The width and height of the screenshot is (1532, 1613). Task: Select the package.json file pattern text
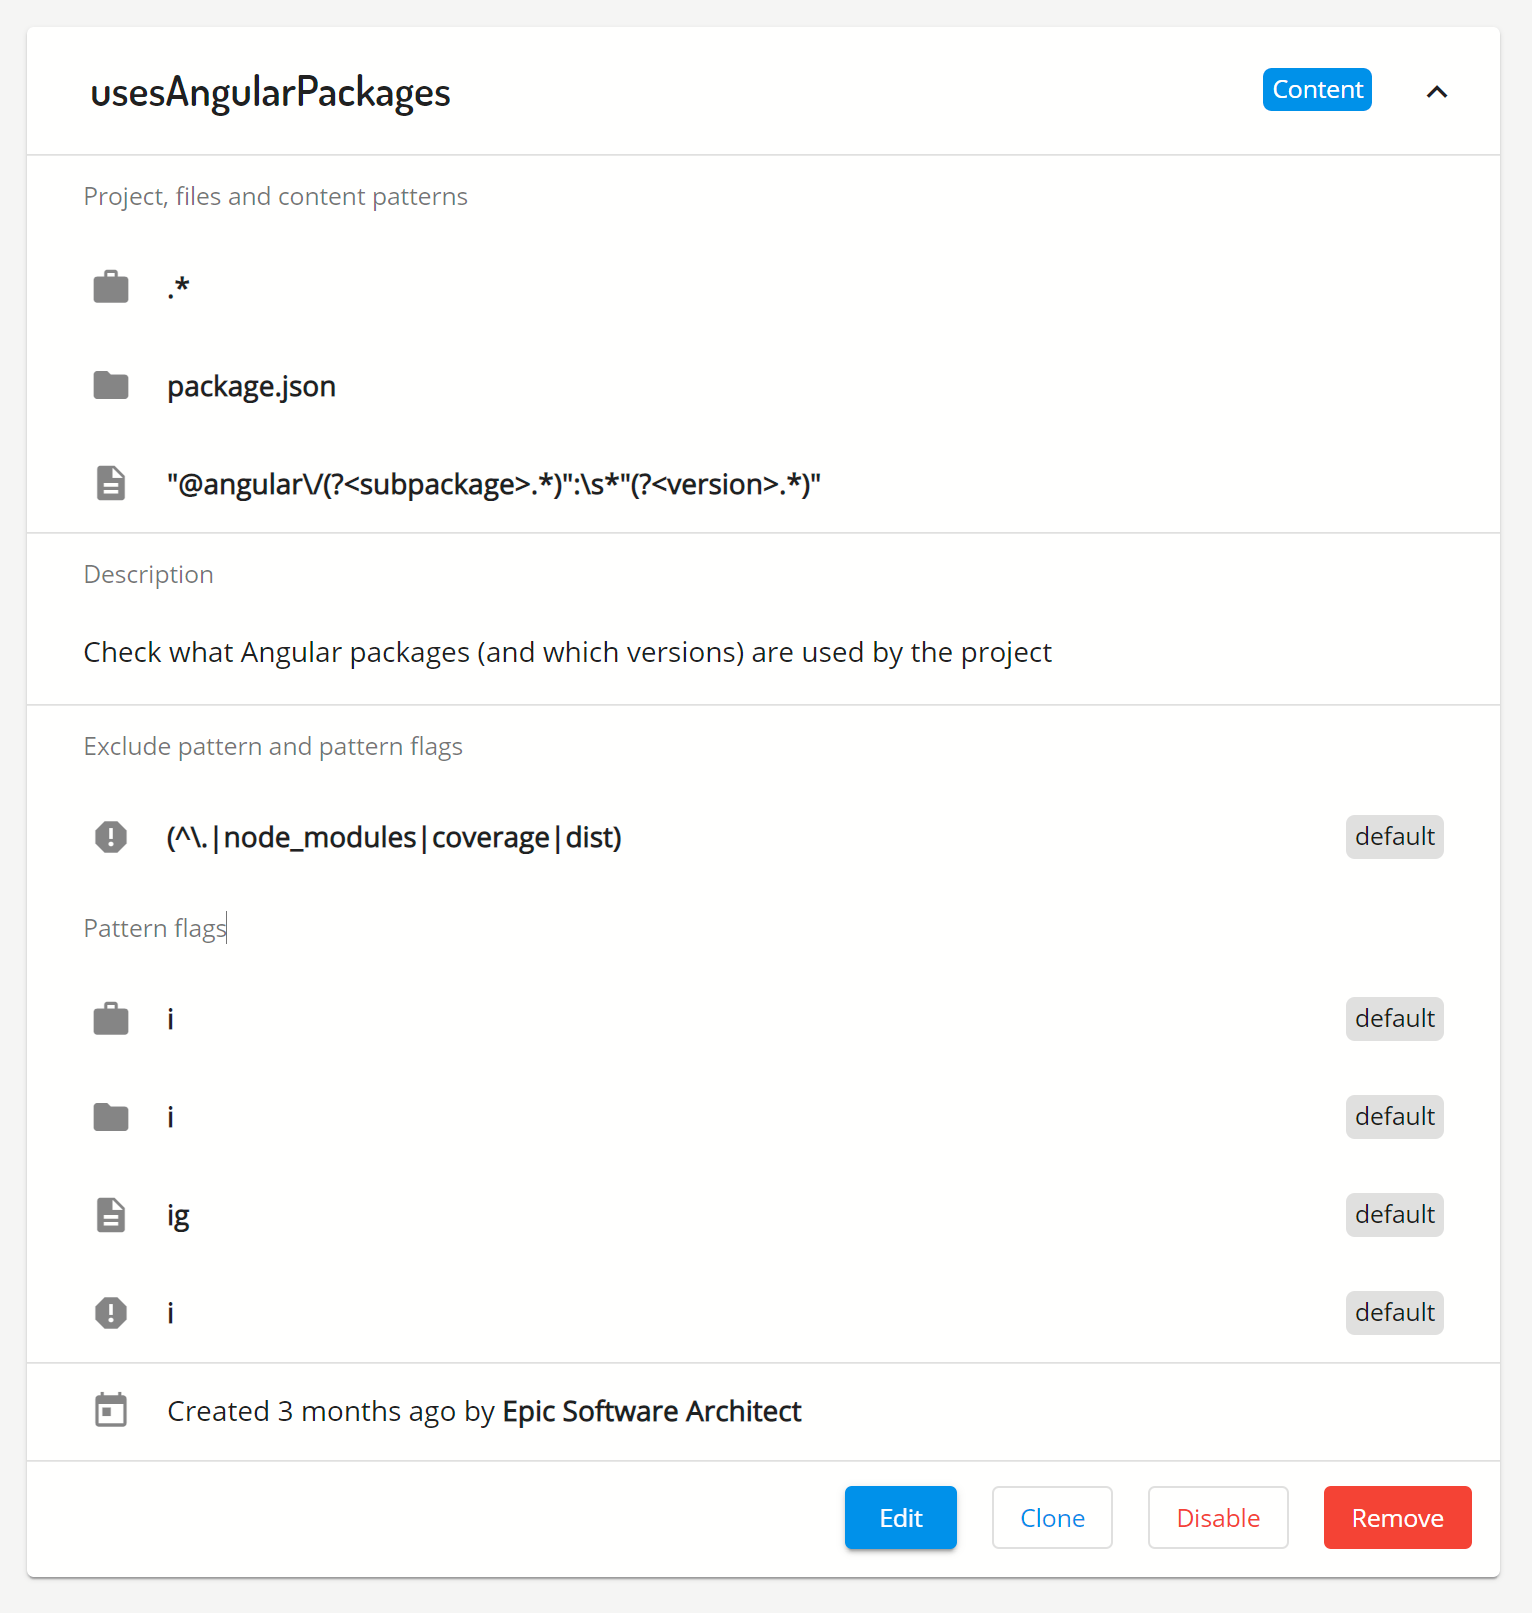[251, 386]
